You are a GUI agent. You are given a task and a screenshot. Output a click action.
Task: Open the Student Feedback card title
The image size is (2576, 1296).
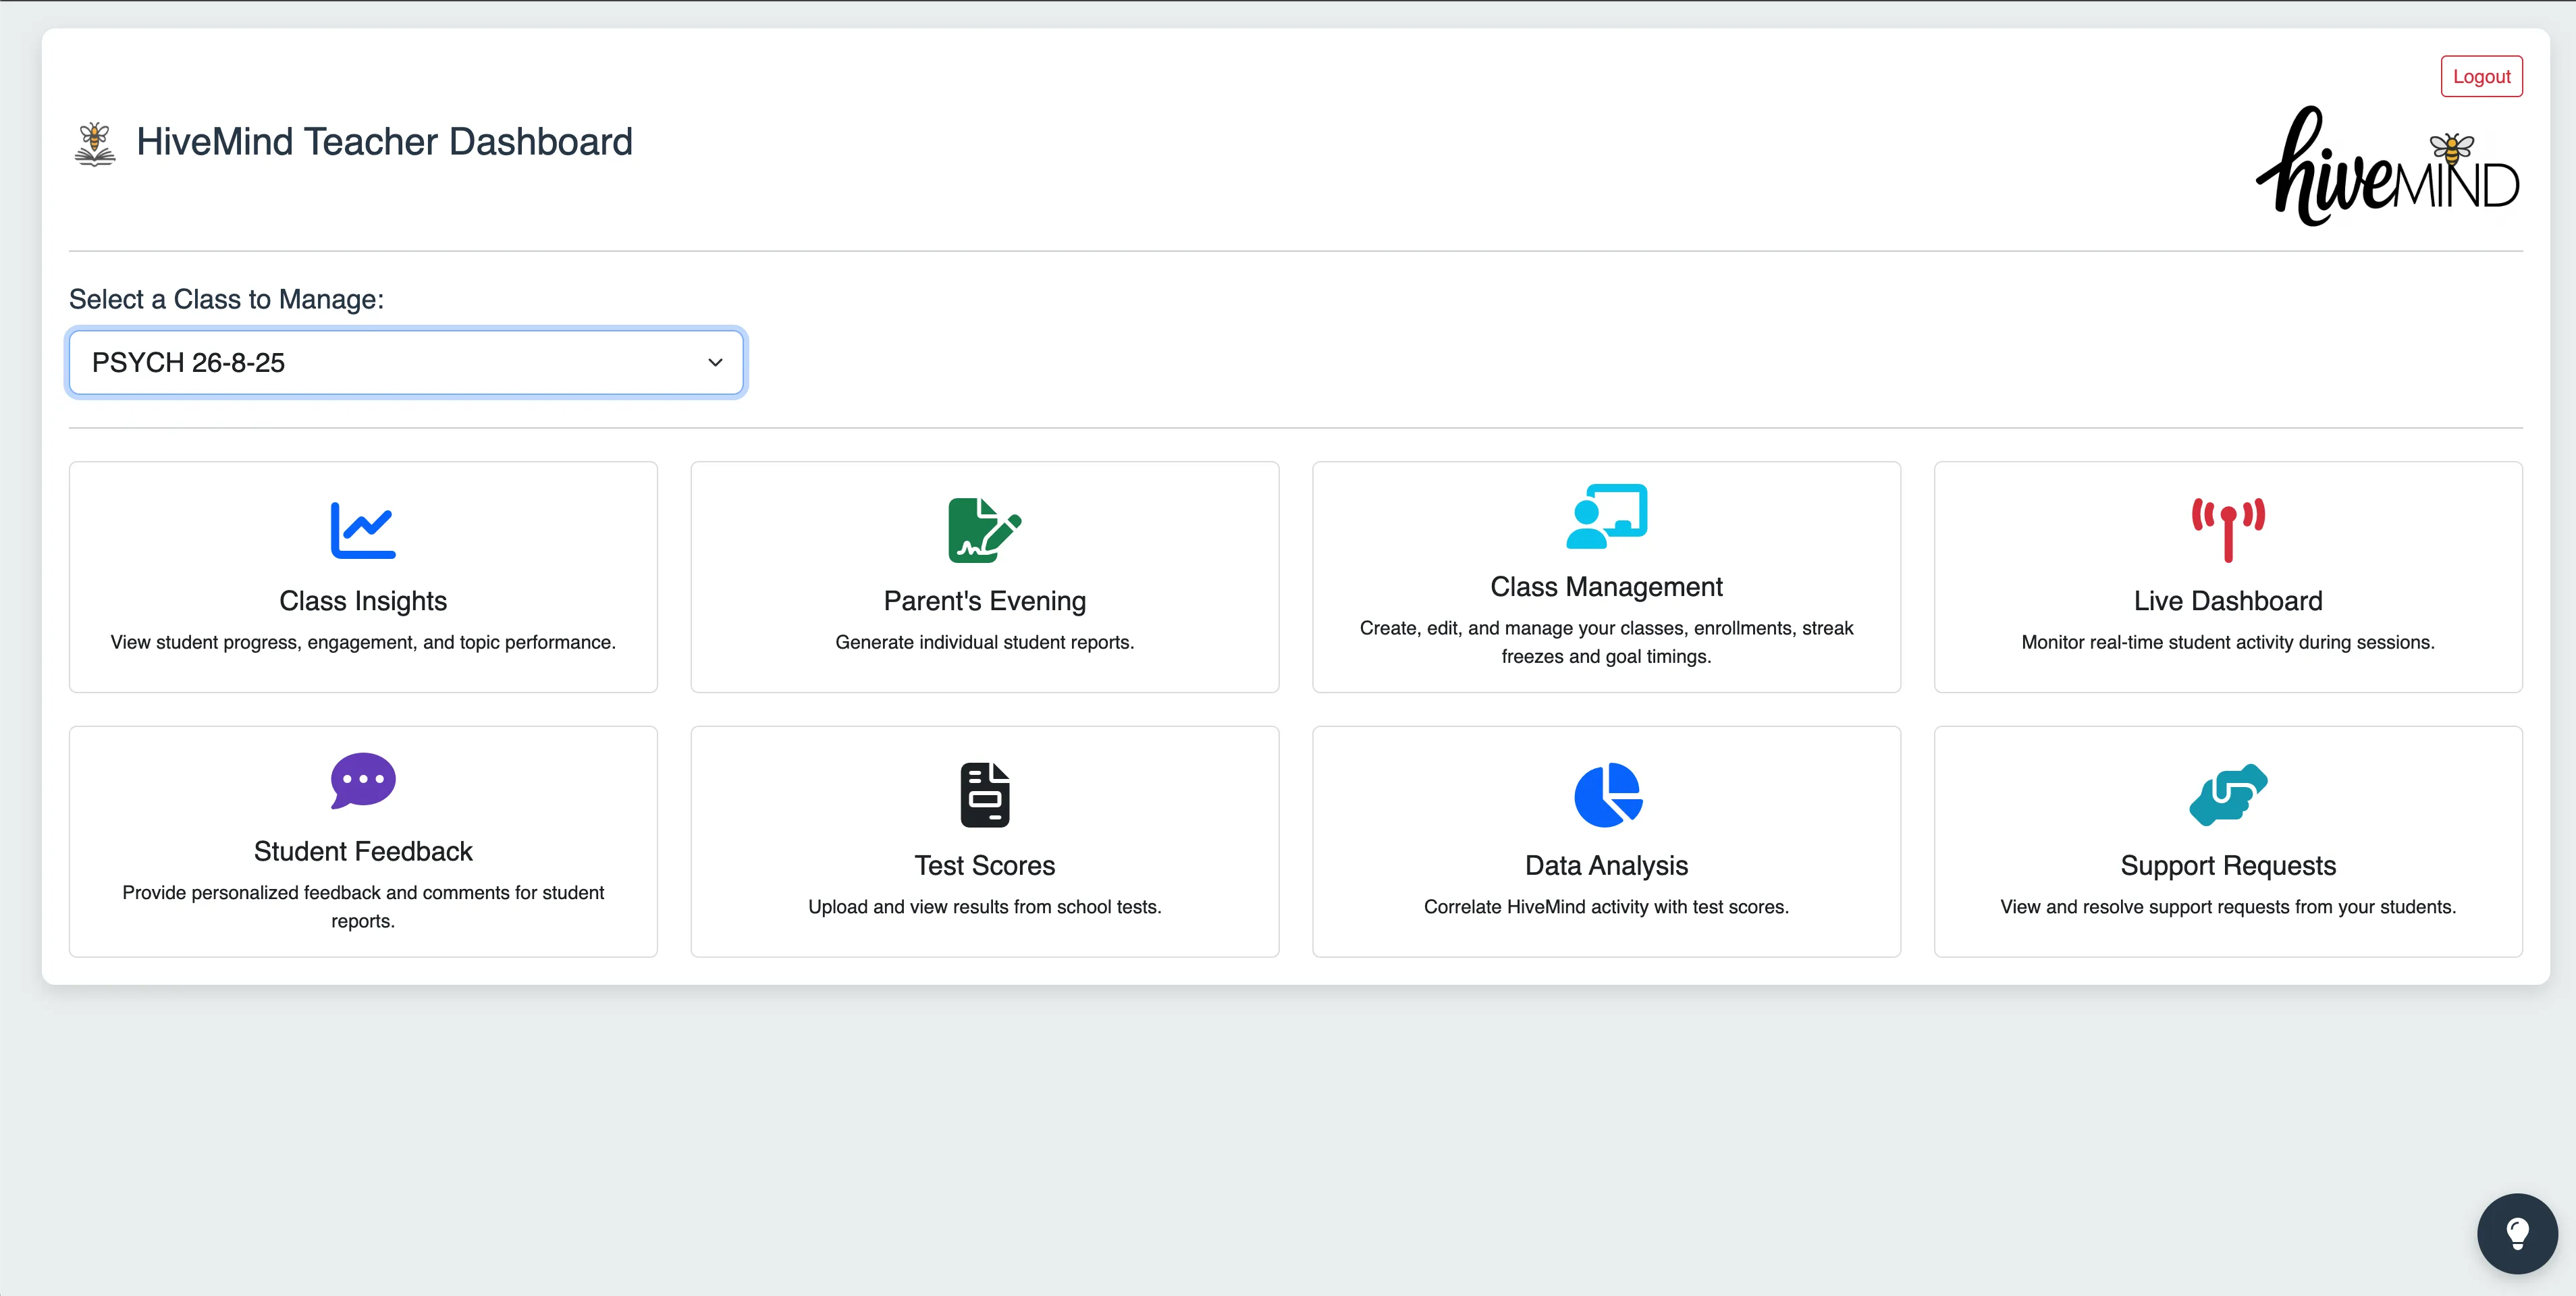click(363, 851)
